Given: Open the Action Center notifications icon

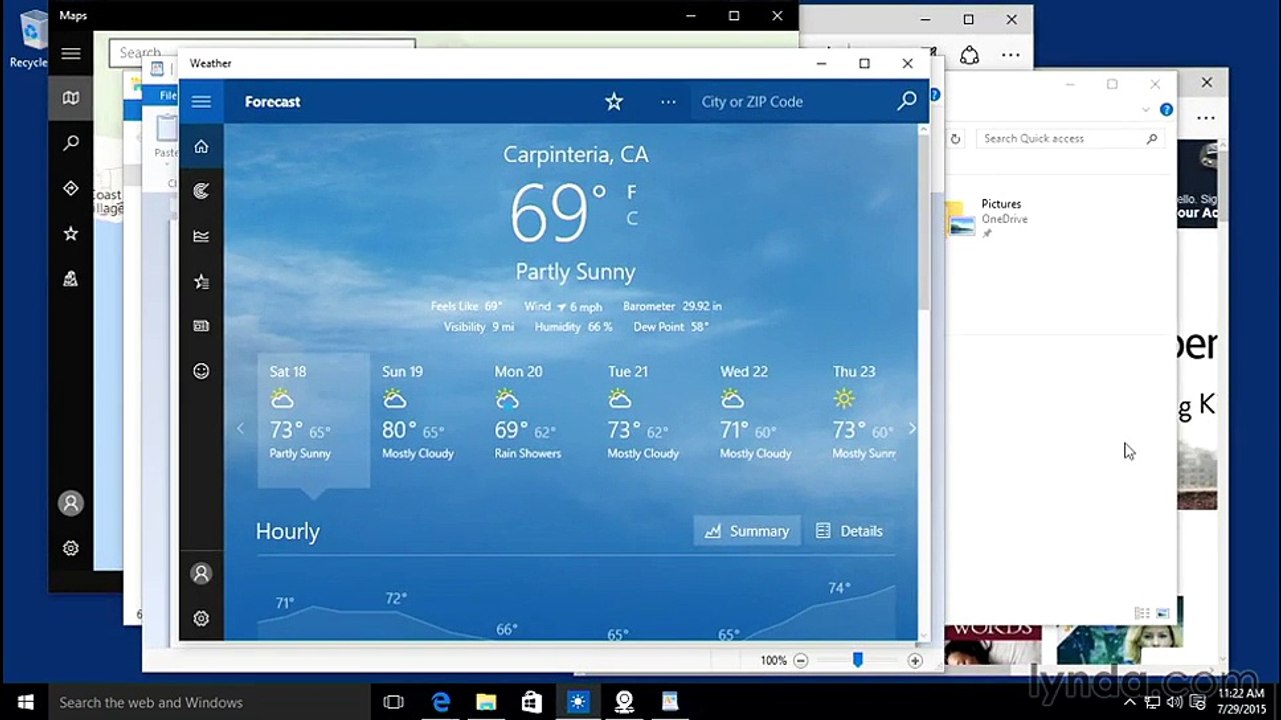Looking at the screenshot, I should 1198,702.
